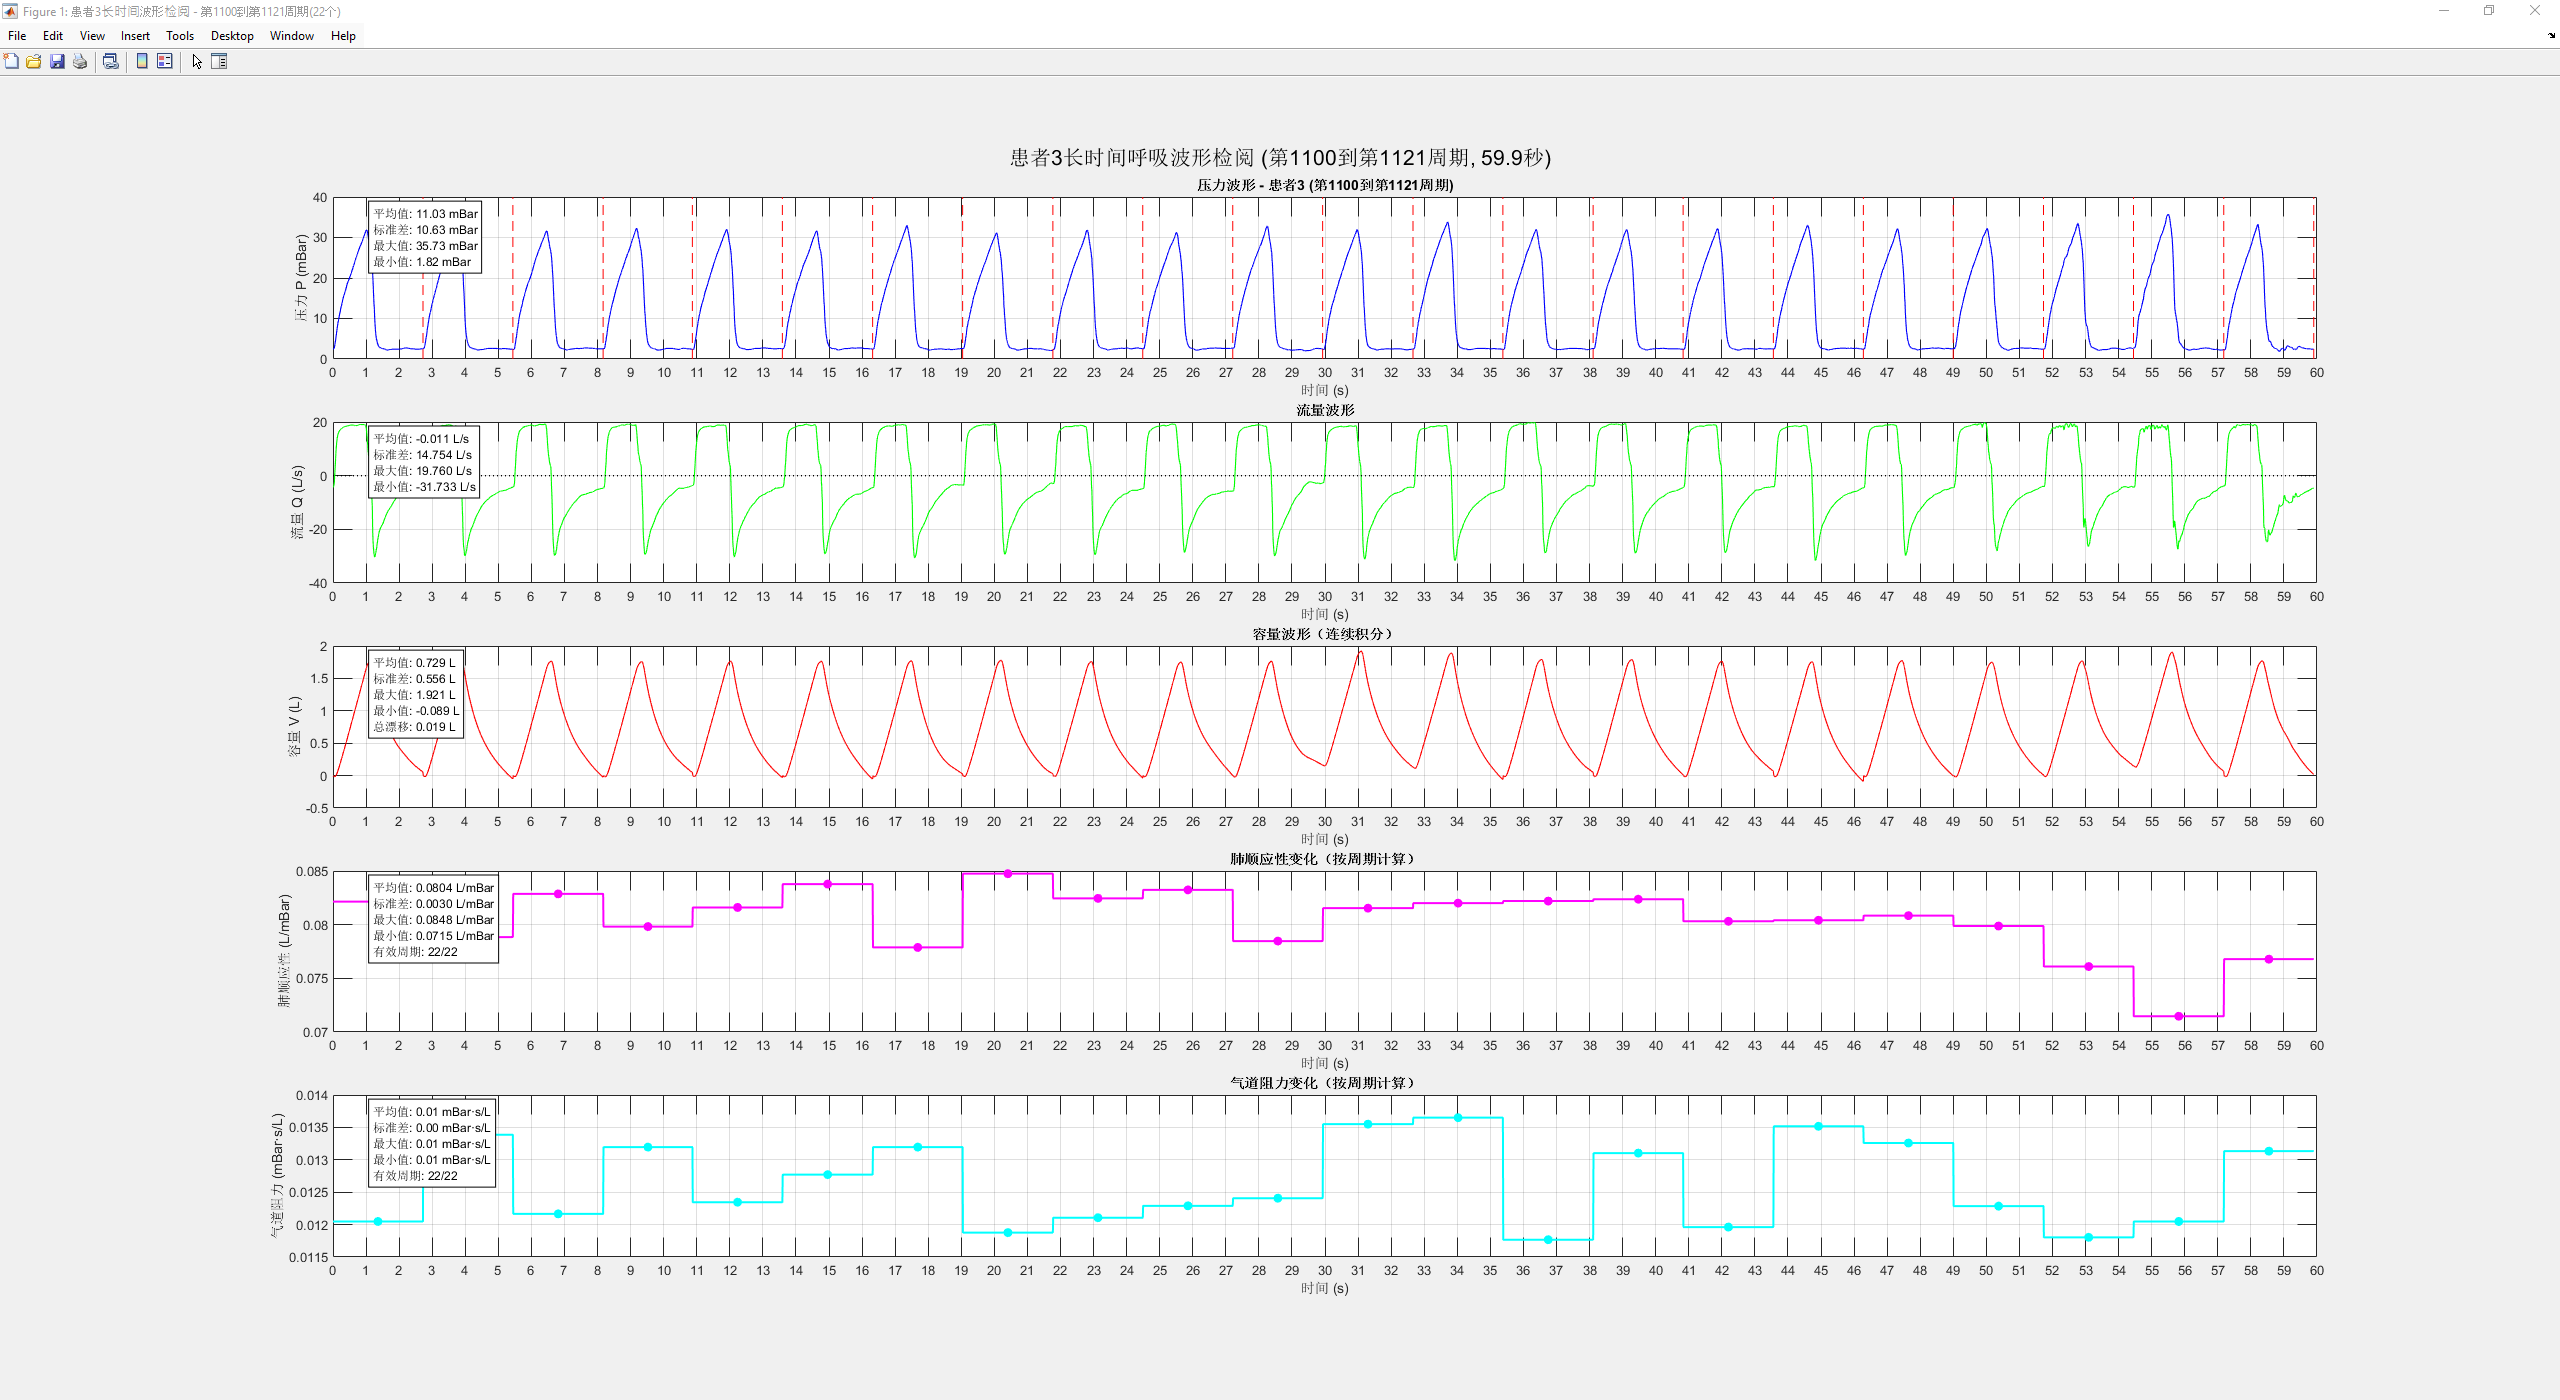2560x1400 pixels.
Task: Click the pressure stat '最小值: 1.82 mBar'
Action: [422, 262]
